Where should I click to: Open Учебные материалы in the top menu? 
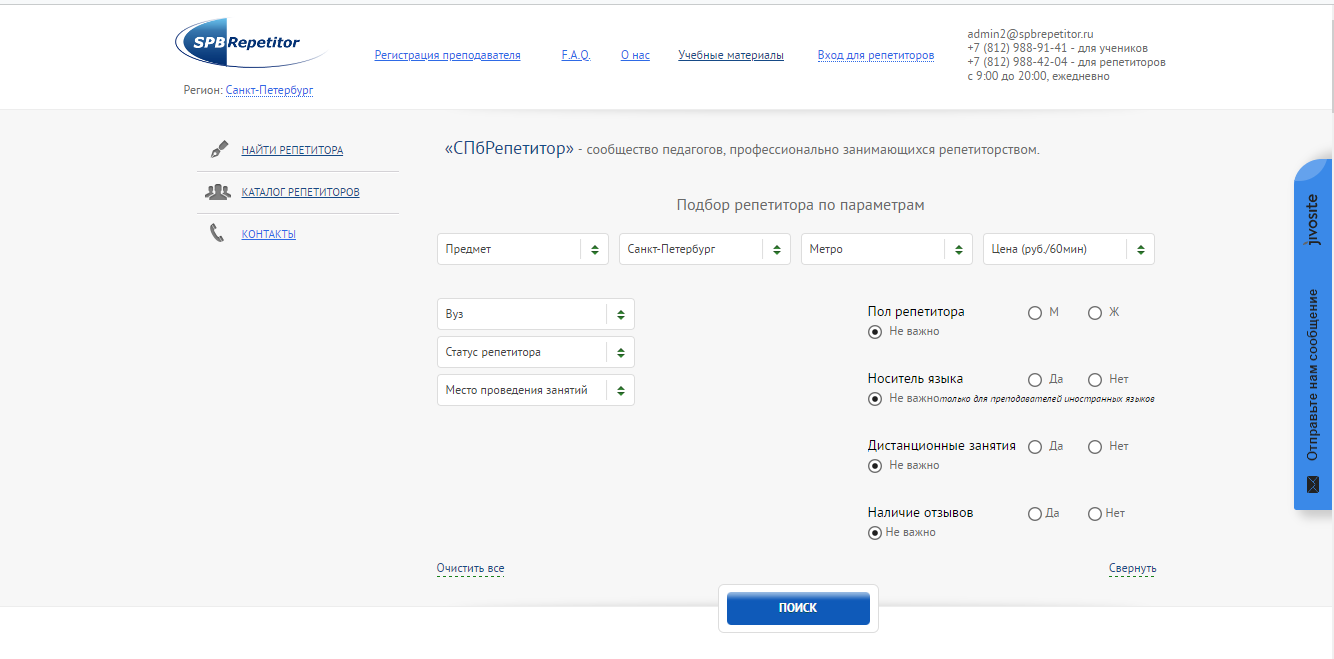pyautogui.click(x=731, y=55)
